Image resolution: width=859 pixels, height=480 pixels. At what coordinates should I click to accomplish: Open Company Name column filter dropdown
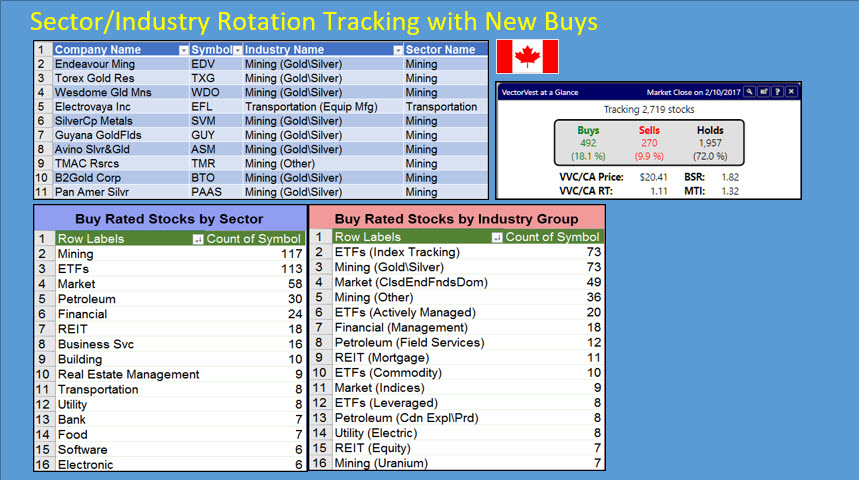pyautogui.click(x=184, y=50)
